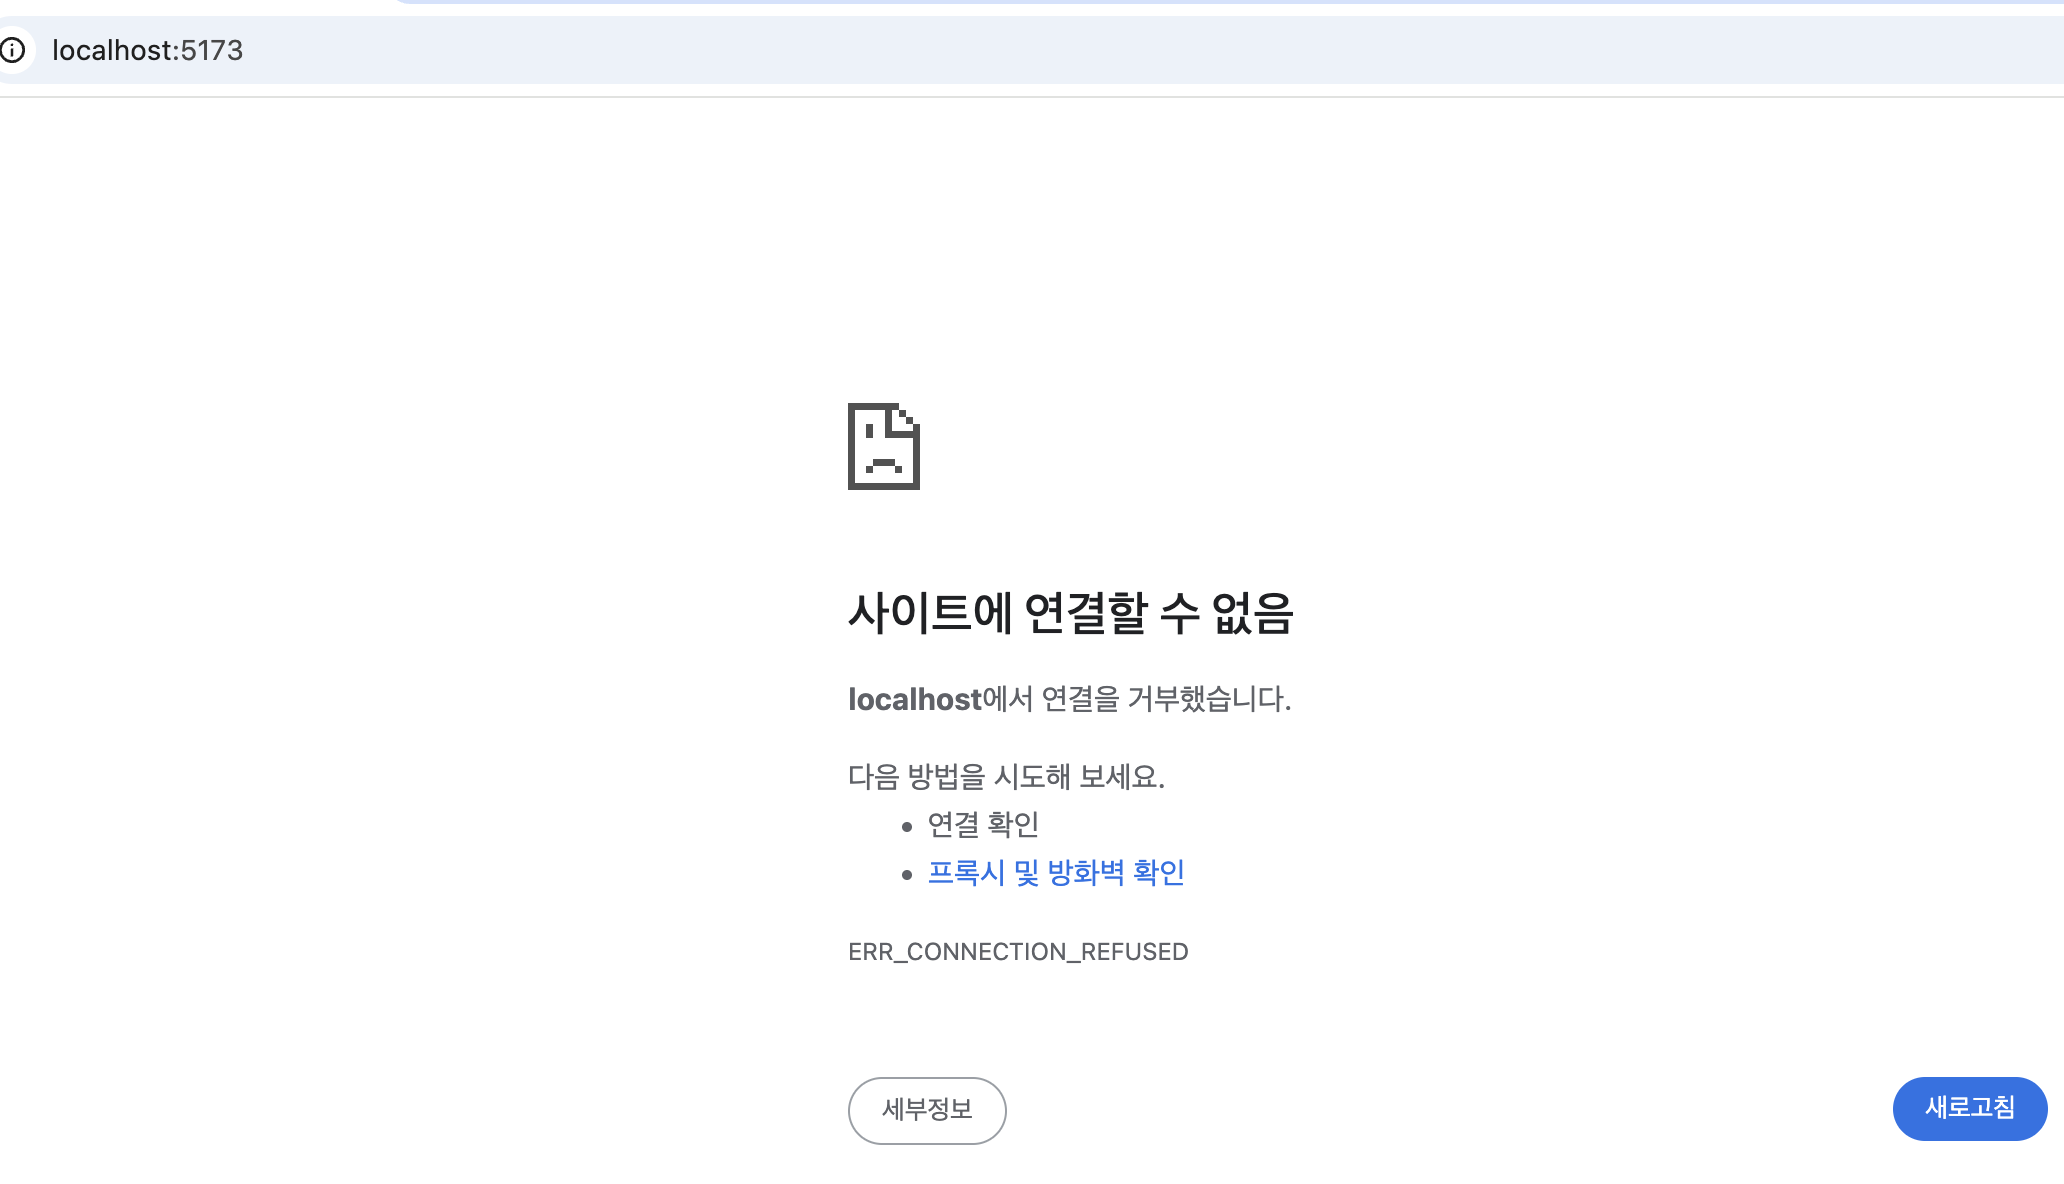Click the site information icon in address bar
The height and width of the screenshot is (1184, 2064).
(12, 50)
